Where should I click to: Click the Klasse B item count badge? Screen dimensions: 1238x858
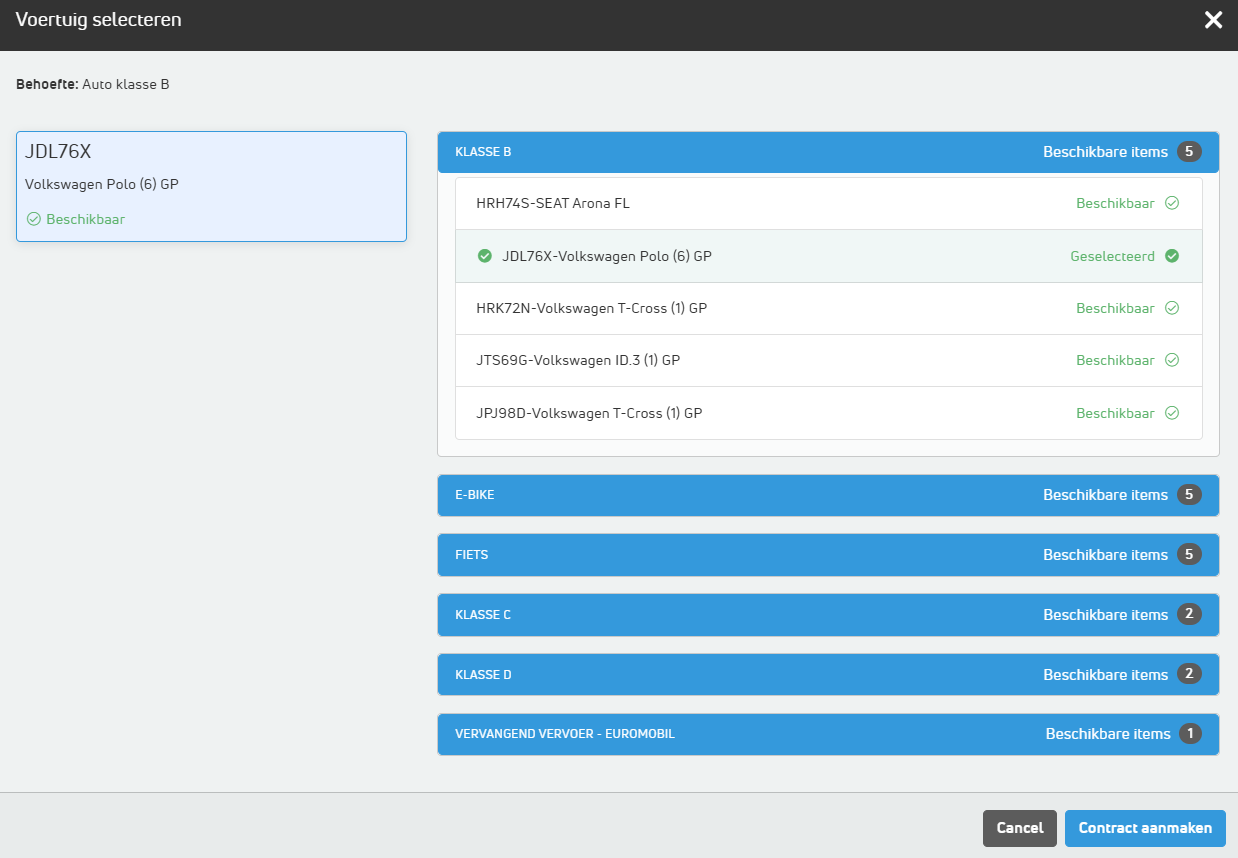pos(1188,152)
